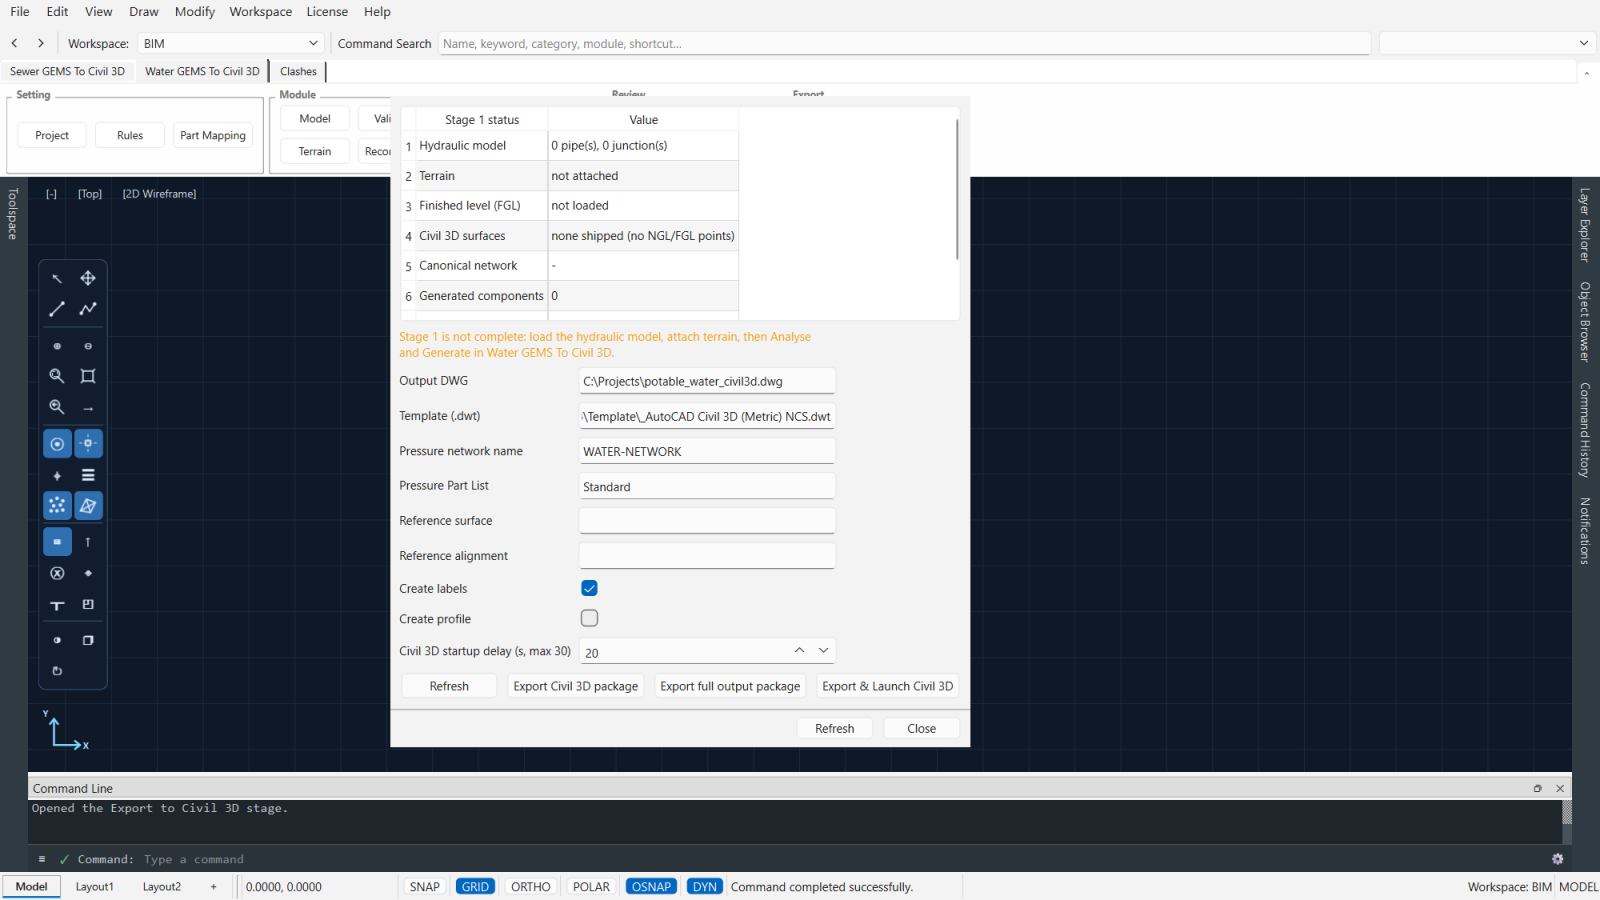Click the small circle-plus tool icon
Viewport: 1600px width, 900px height.
pos(57,346)
